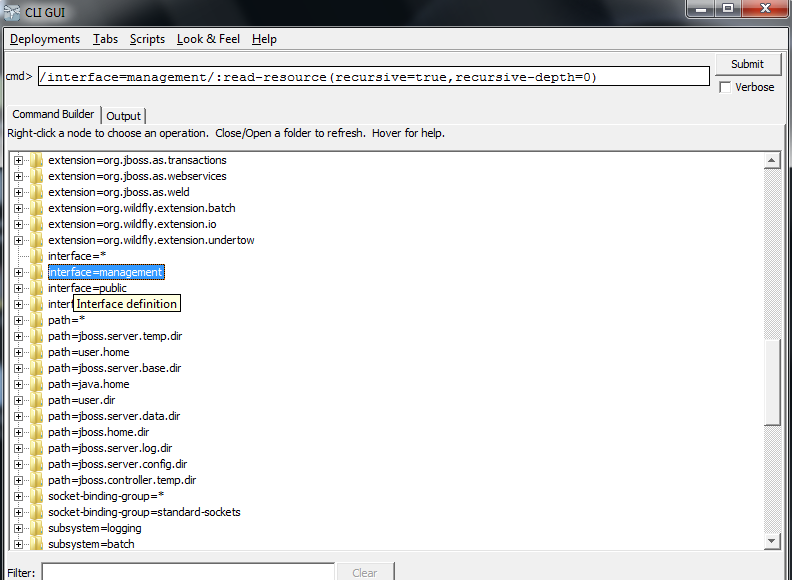
Task: Click folder icon of path=jboss.server.log.dir
Action: click(x=36, y=448)
